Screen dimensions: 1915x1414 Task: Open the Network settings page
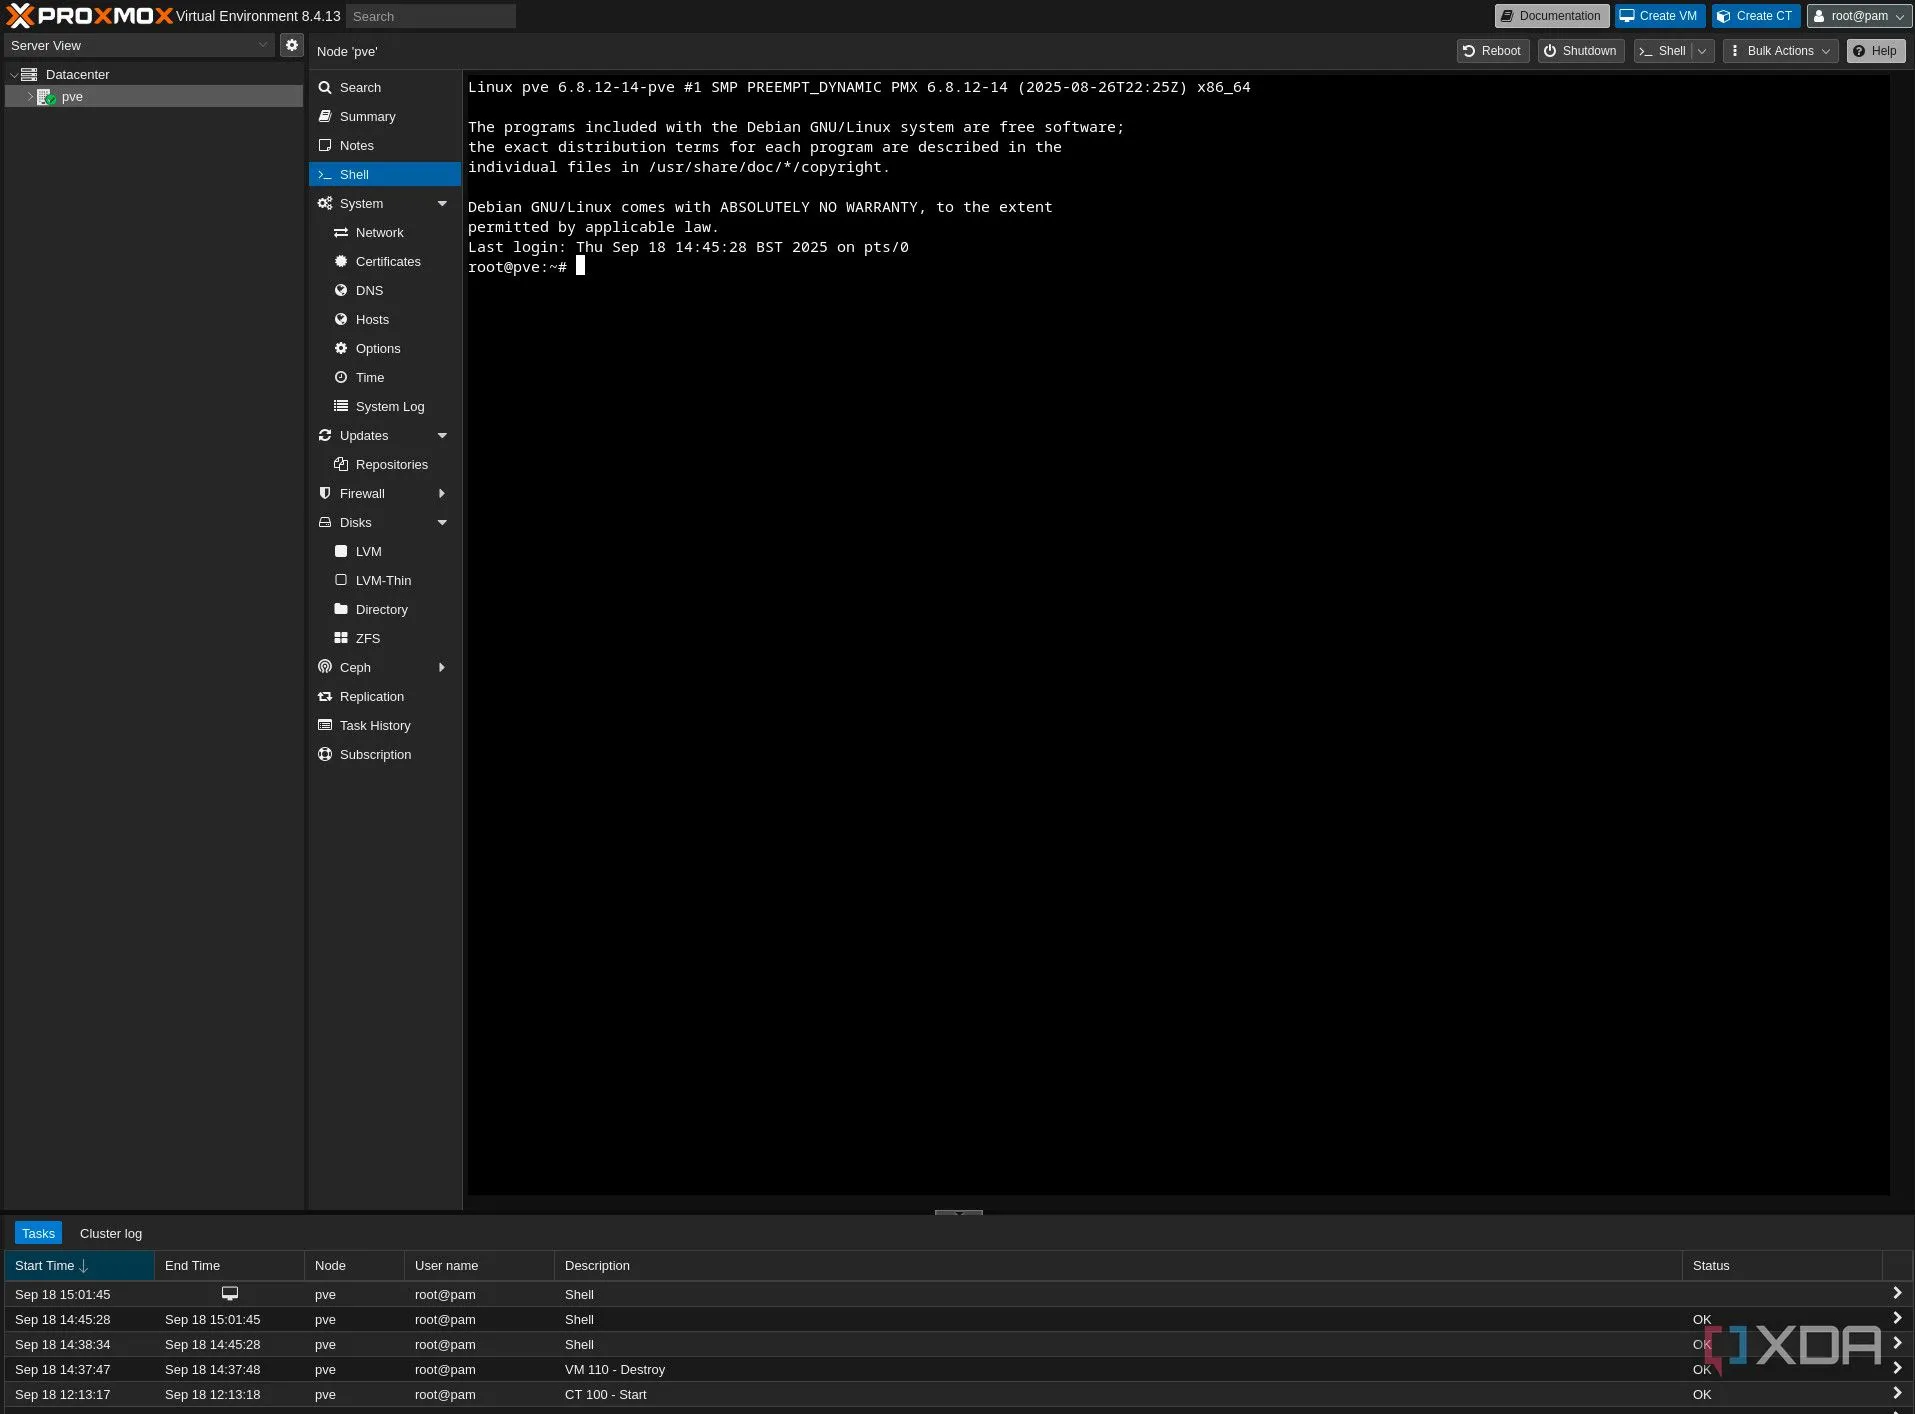[379, 232]
